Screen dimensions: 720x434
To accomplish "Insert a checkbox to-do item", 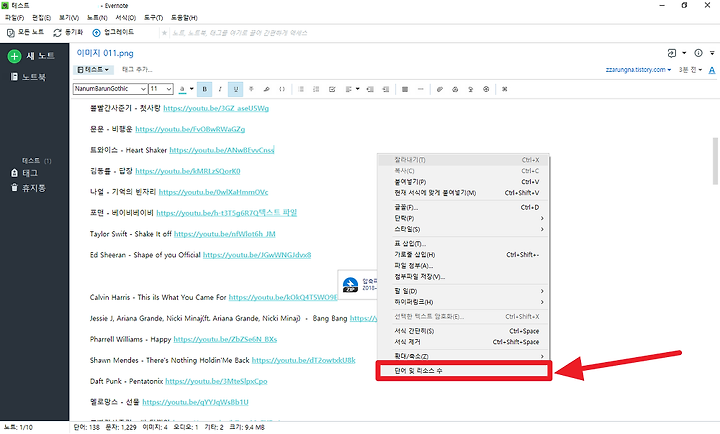I will point(332,89).
